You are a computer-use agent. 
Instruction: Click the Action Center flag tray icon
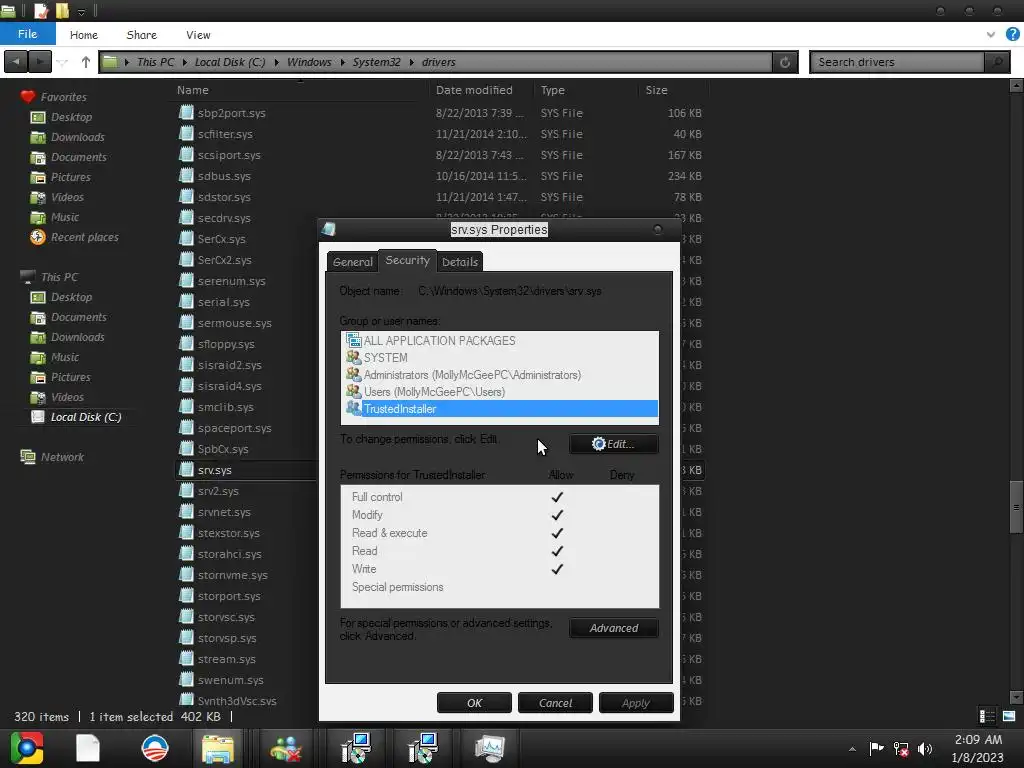click(x=876, y=748)
